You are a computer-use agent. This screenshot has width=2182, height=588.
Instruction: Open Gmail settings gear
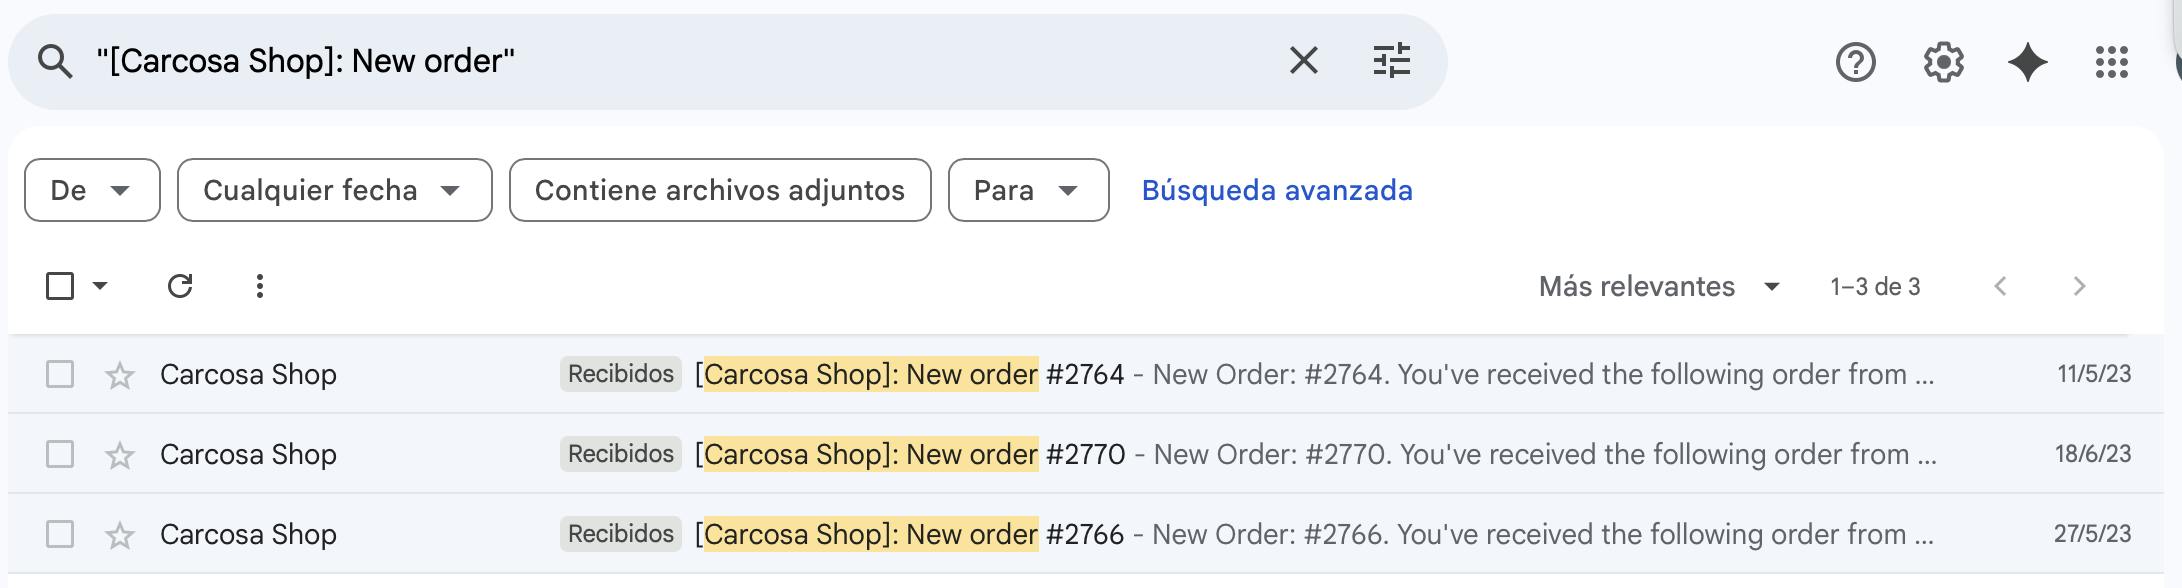[1943, 63]
